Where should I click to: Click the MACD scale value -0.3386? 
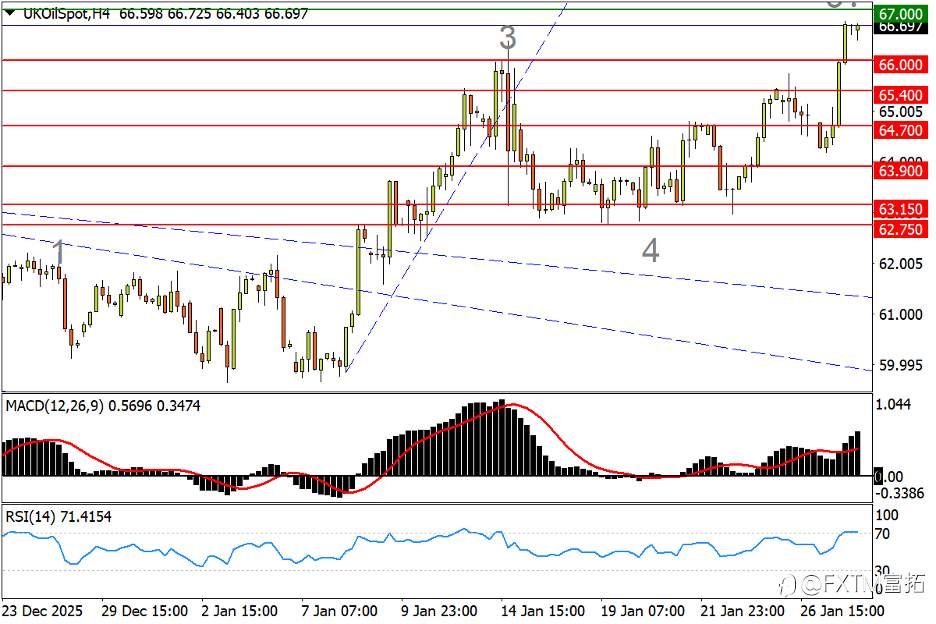900,493
